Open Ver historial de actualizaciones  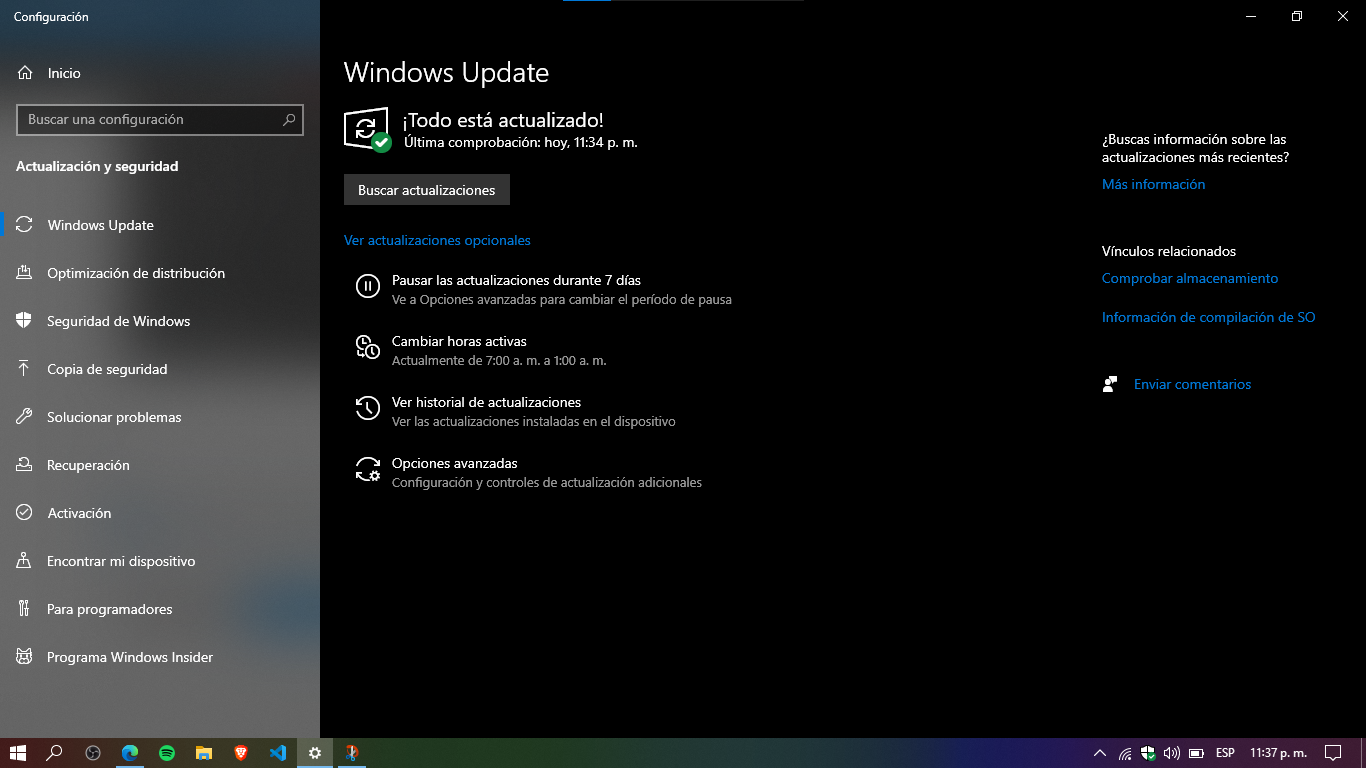[x=515, y=411]
